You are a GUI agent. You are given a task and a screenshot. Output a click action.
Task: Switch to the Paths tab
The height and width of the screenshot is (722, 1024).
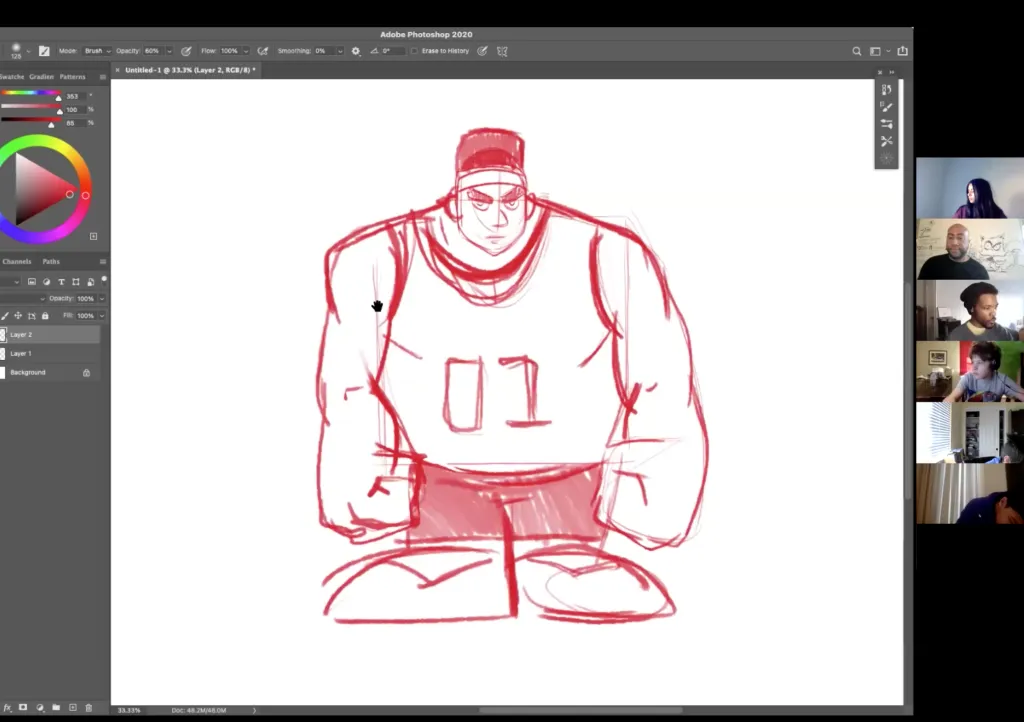point(51,262)
